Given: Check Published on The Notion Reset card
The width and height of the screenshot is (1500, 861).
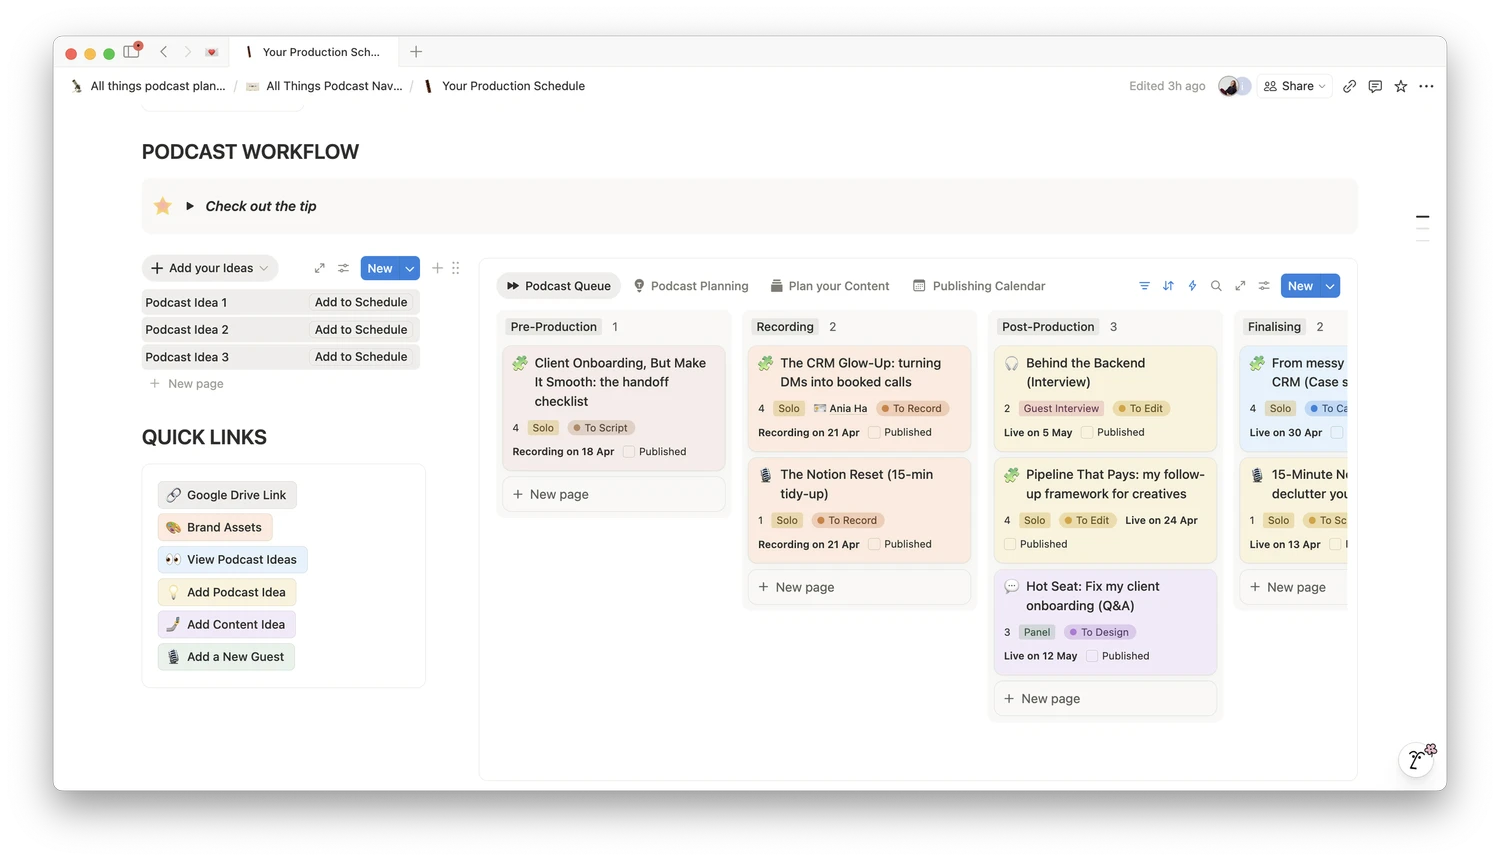Looking at the screenshot, I should coord(874,545).
